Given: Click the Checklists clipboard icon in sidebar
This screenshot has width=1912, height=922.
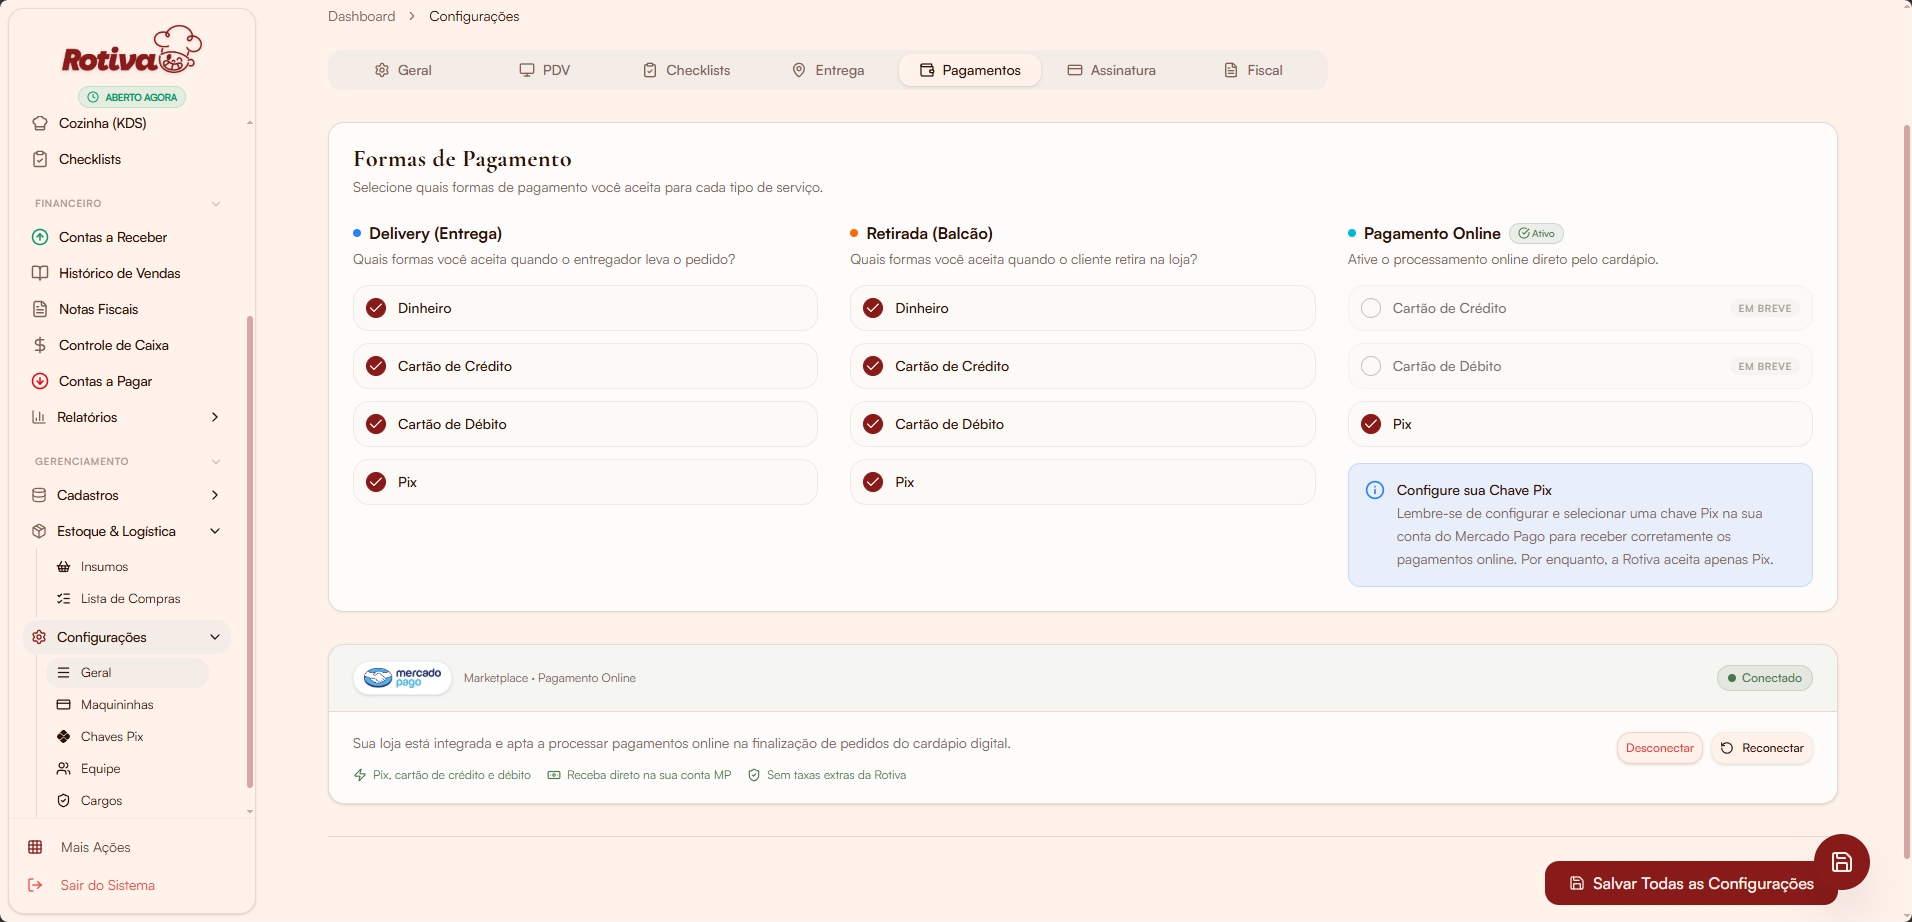Looking at the screenshot, I should [x=40, y=159].
